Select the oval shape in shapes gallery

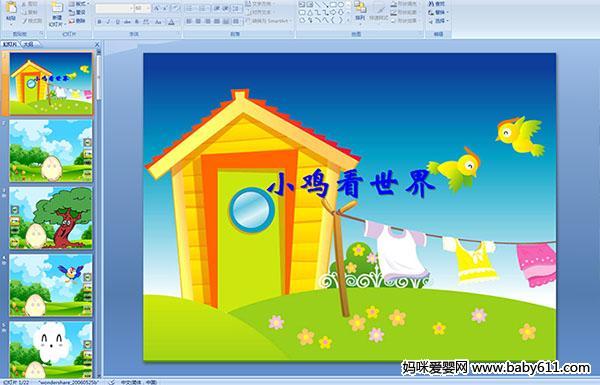pos(341,5)
